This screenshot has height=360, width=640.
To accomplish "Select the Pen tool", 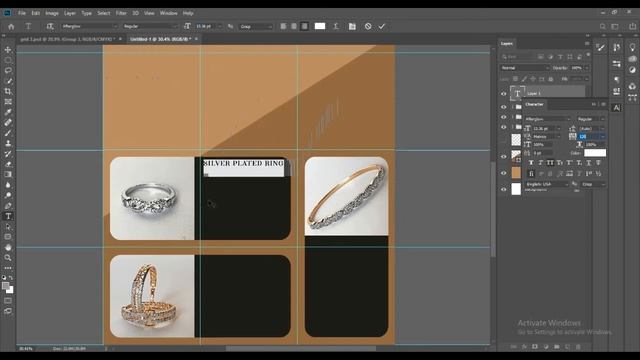I will coord(8,206).
